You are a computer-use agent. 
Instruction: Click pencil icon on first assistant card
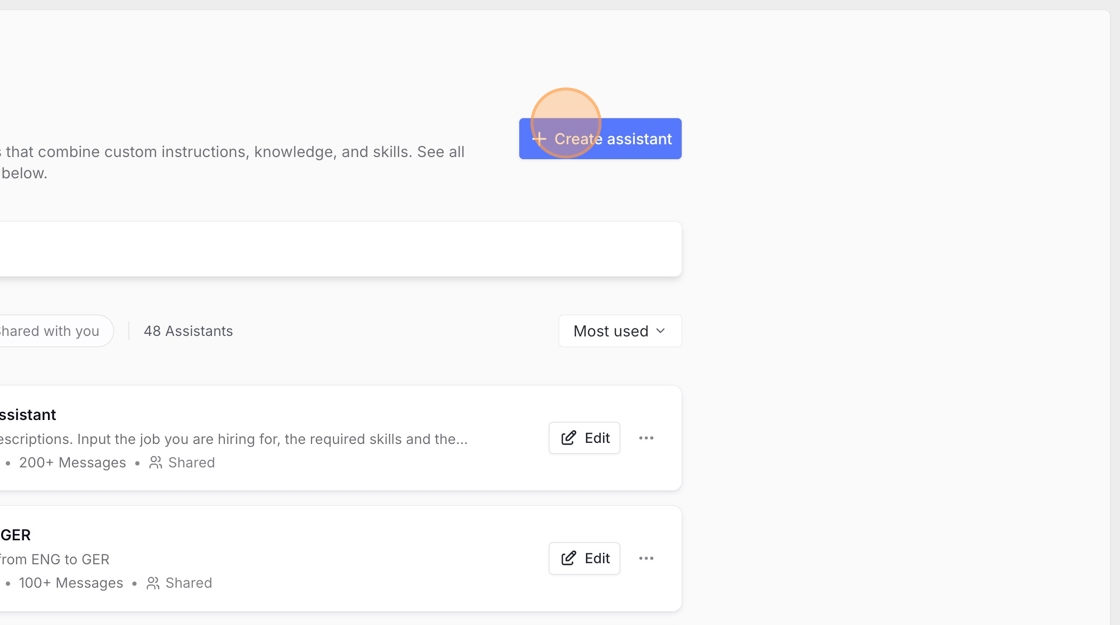[569, 438]
